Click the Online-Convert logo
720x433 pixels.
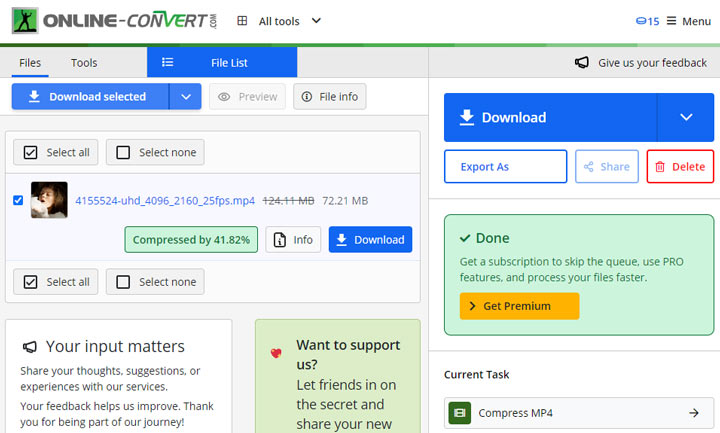pyautogui.click(x=114, y=21)
